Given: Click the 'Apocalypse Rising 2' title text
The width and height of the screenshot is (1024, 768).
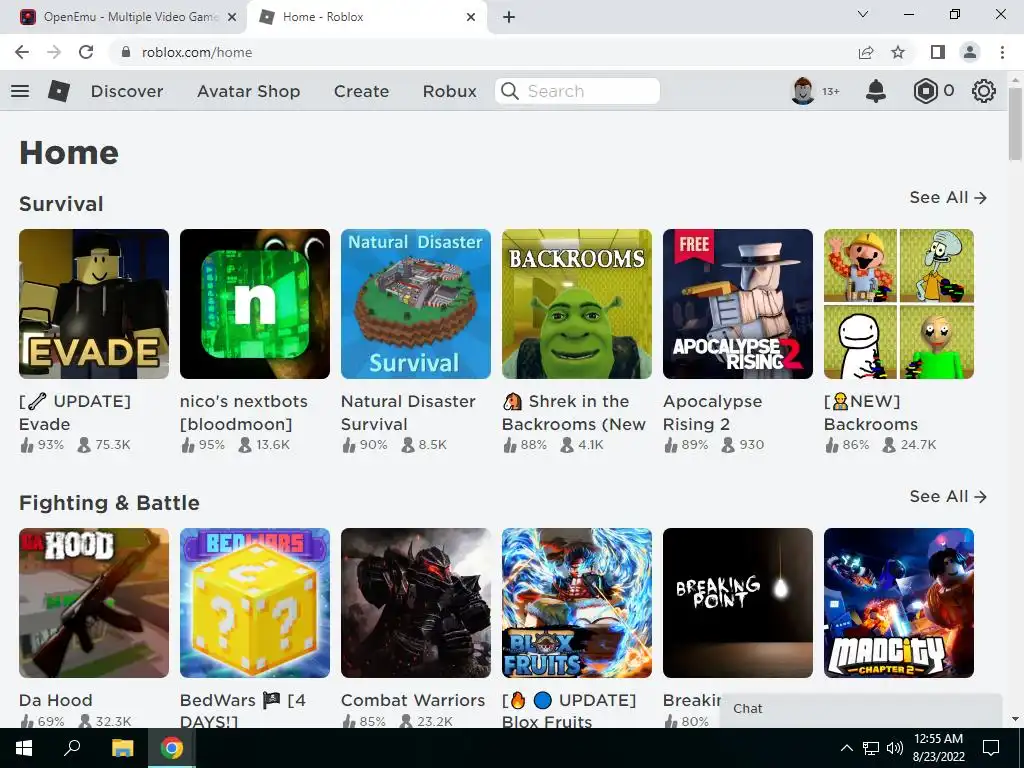Looking at the screenshot, I should pos(712,413).
